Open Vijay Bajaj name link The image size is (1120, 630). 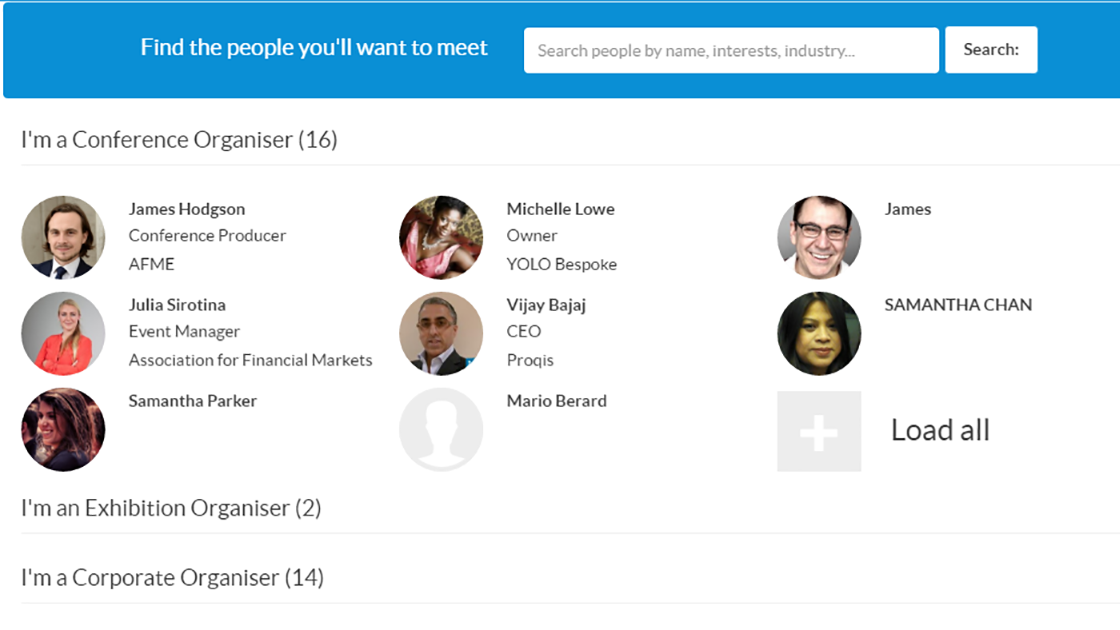(546, 305)
